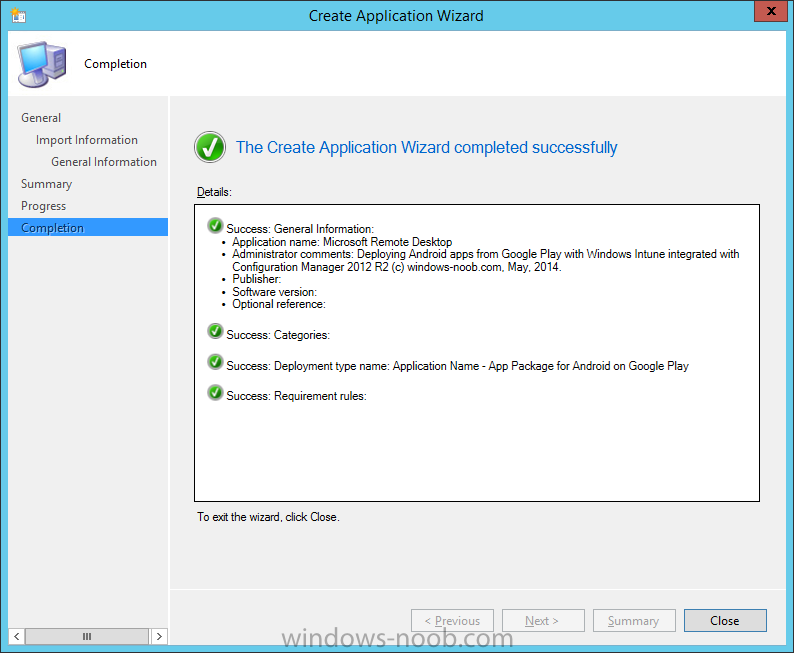
Task: Click checkmark icon beside Success: Categories
Action: tap(215, 332)
